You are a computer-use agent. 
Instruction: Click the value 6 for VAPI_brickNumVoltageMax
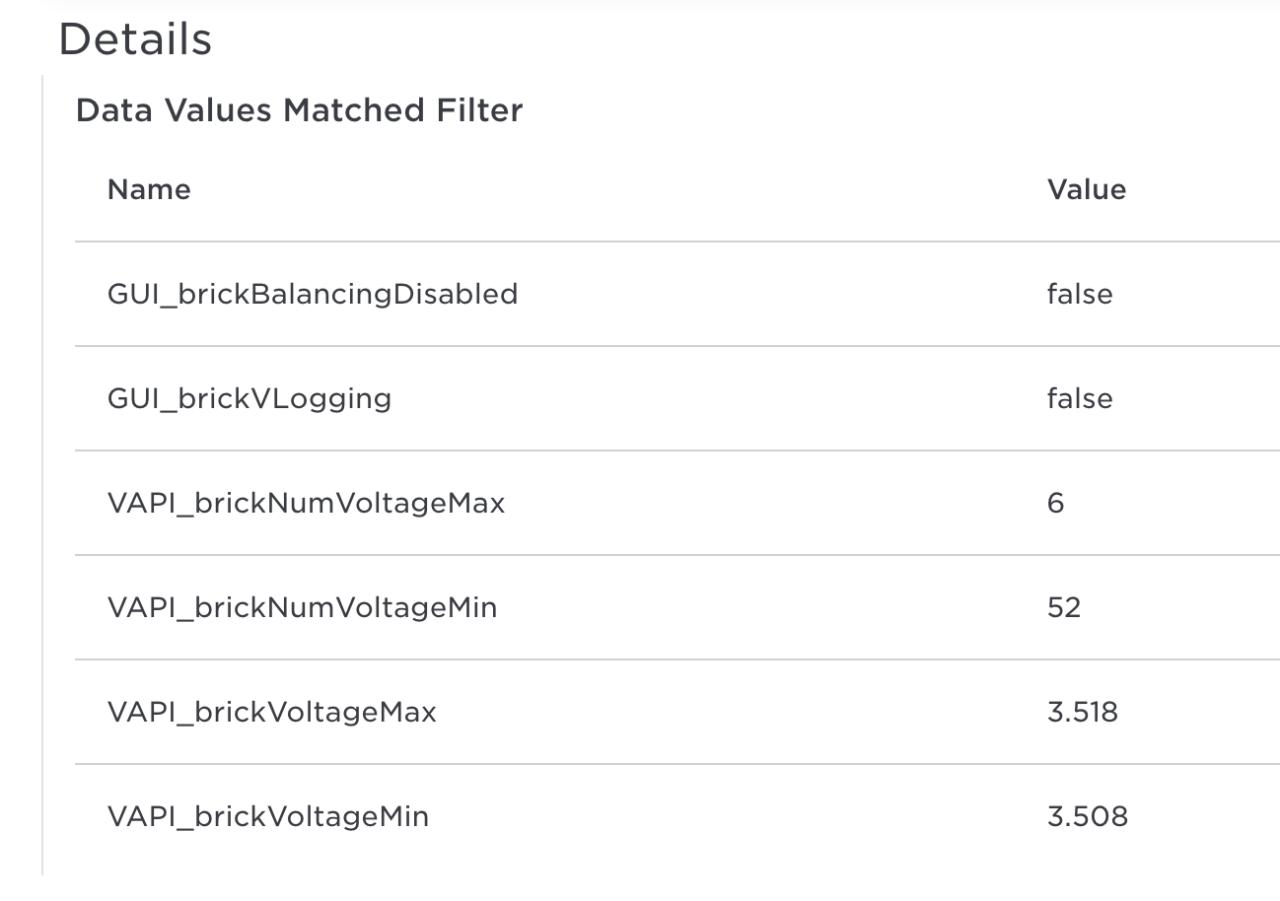pyautogui.click(x=1055, y=503)
